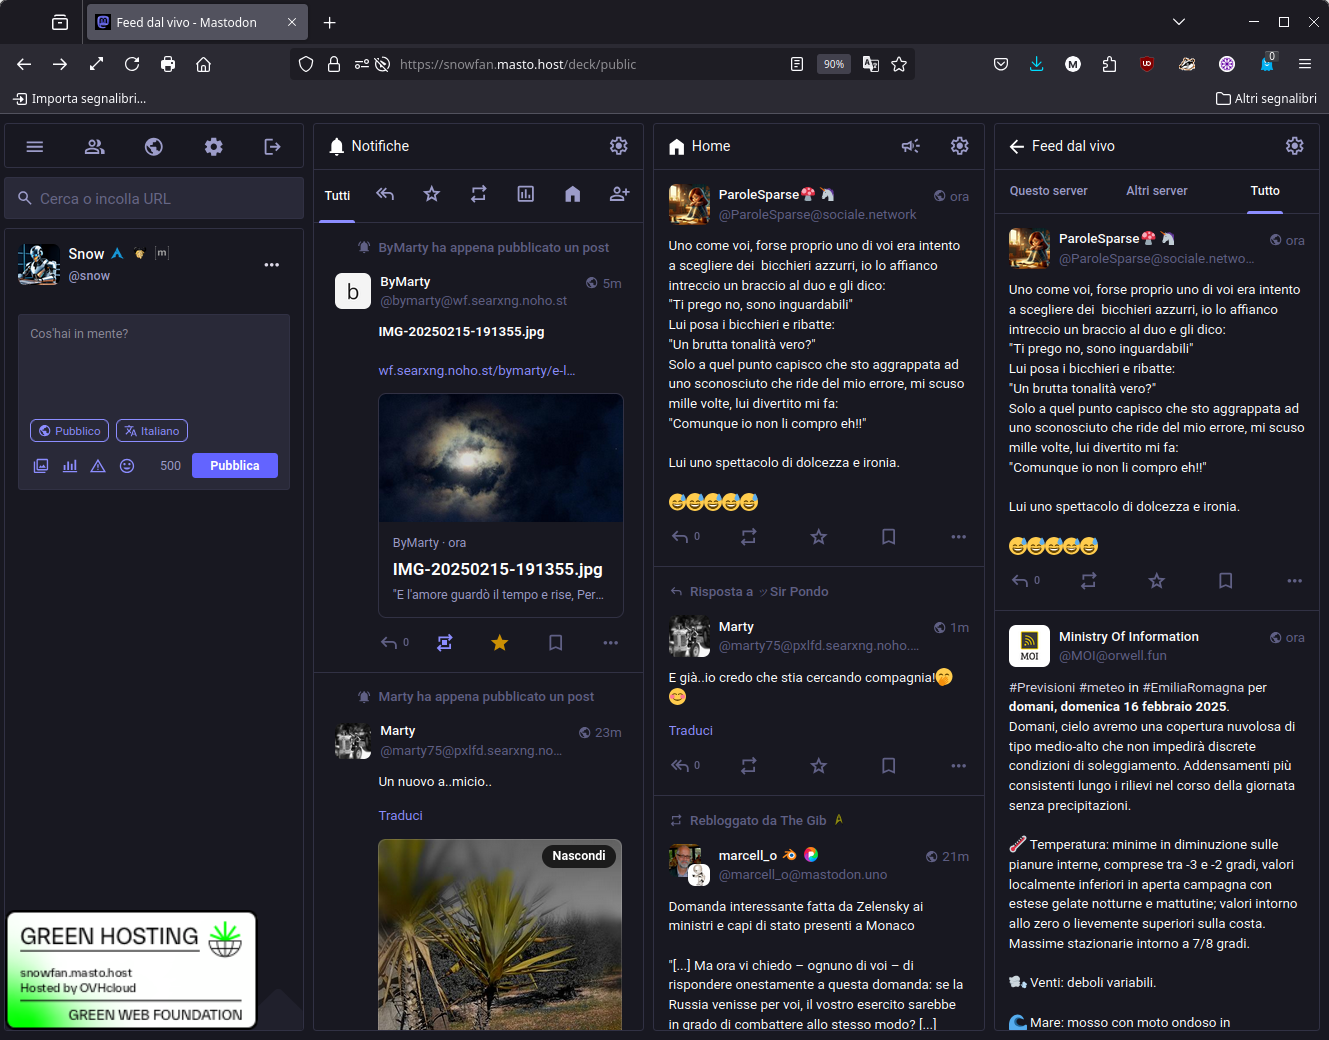Show announcements megaphone in Home column
This screenshot has height=1040, width=1329.
pyautogui.click(x=910, y=146)
